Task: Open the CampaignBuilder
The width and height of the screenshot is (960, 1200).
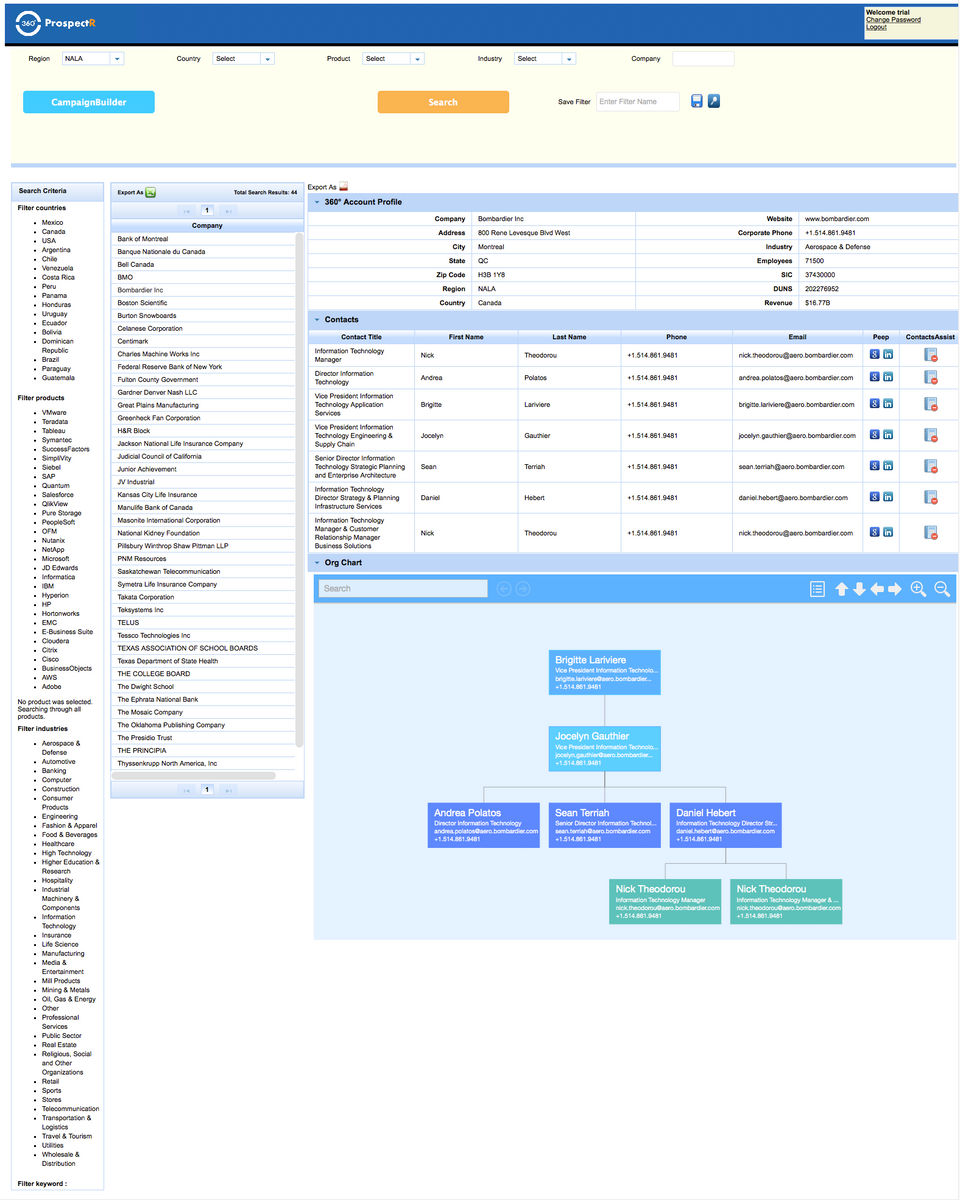Action: (x=89, y=102)
